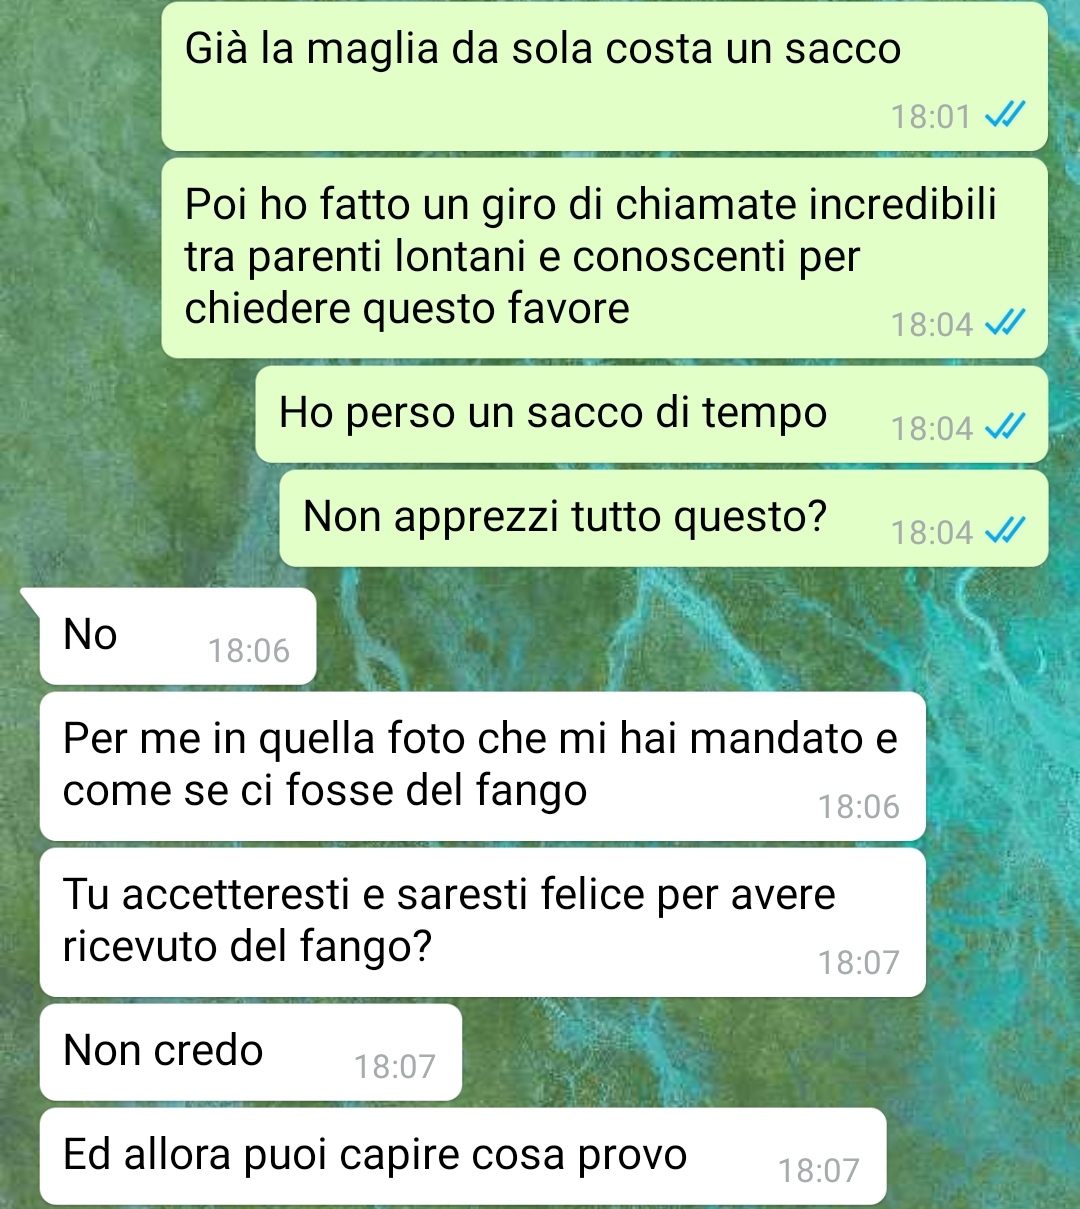The image size is (1080, 1209).
Task: Tap the 'Non apprezzi tutto questo?' bubble
Action: click(x=663, y=518)
